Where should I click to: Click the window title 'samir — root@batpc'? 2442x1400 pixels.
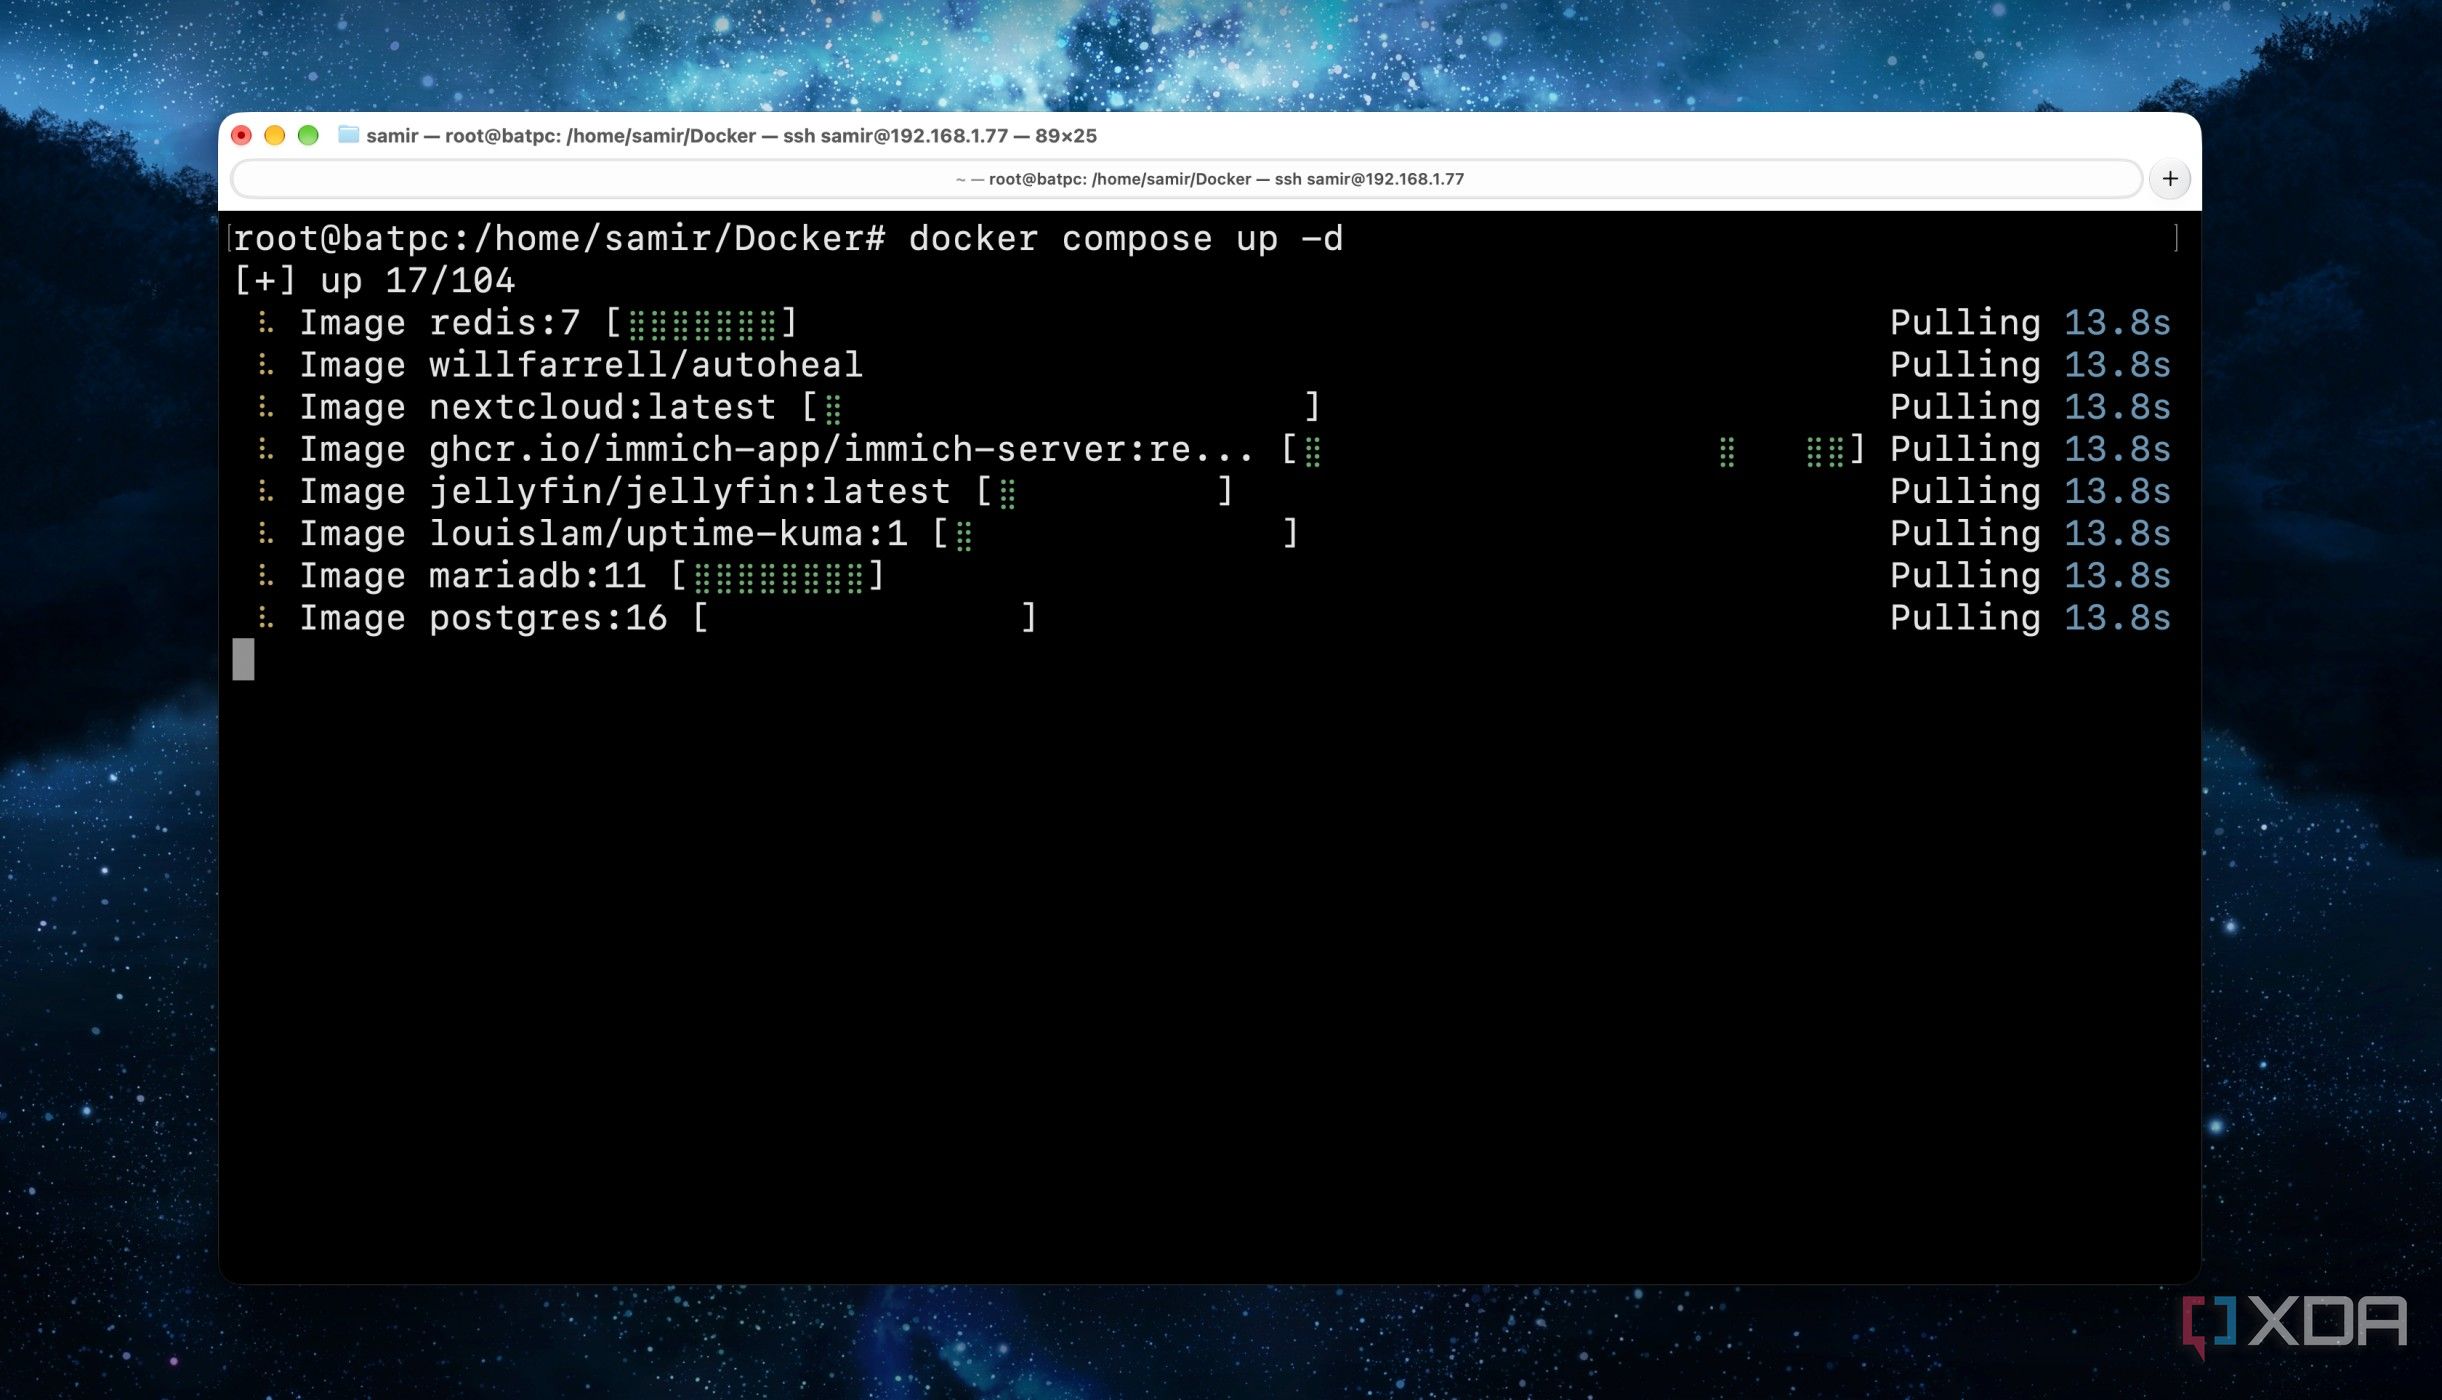click(x=731, y=135)
